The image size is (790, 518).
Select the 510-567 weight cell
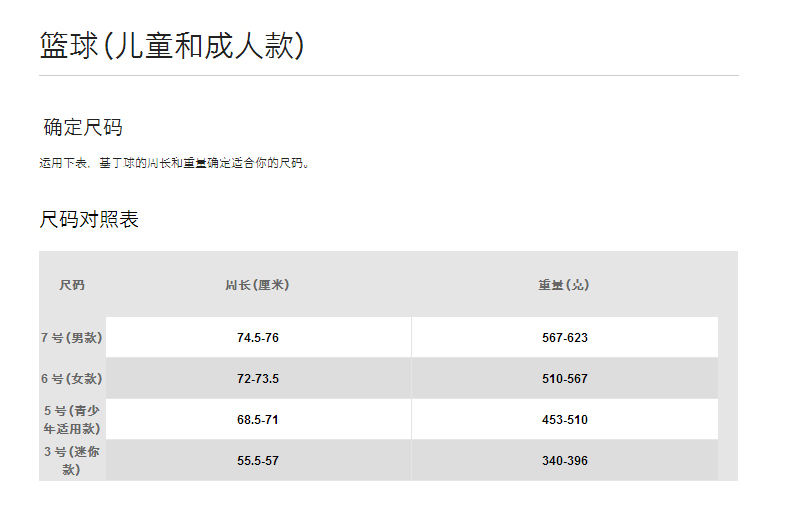[x=565, y=379]
